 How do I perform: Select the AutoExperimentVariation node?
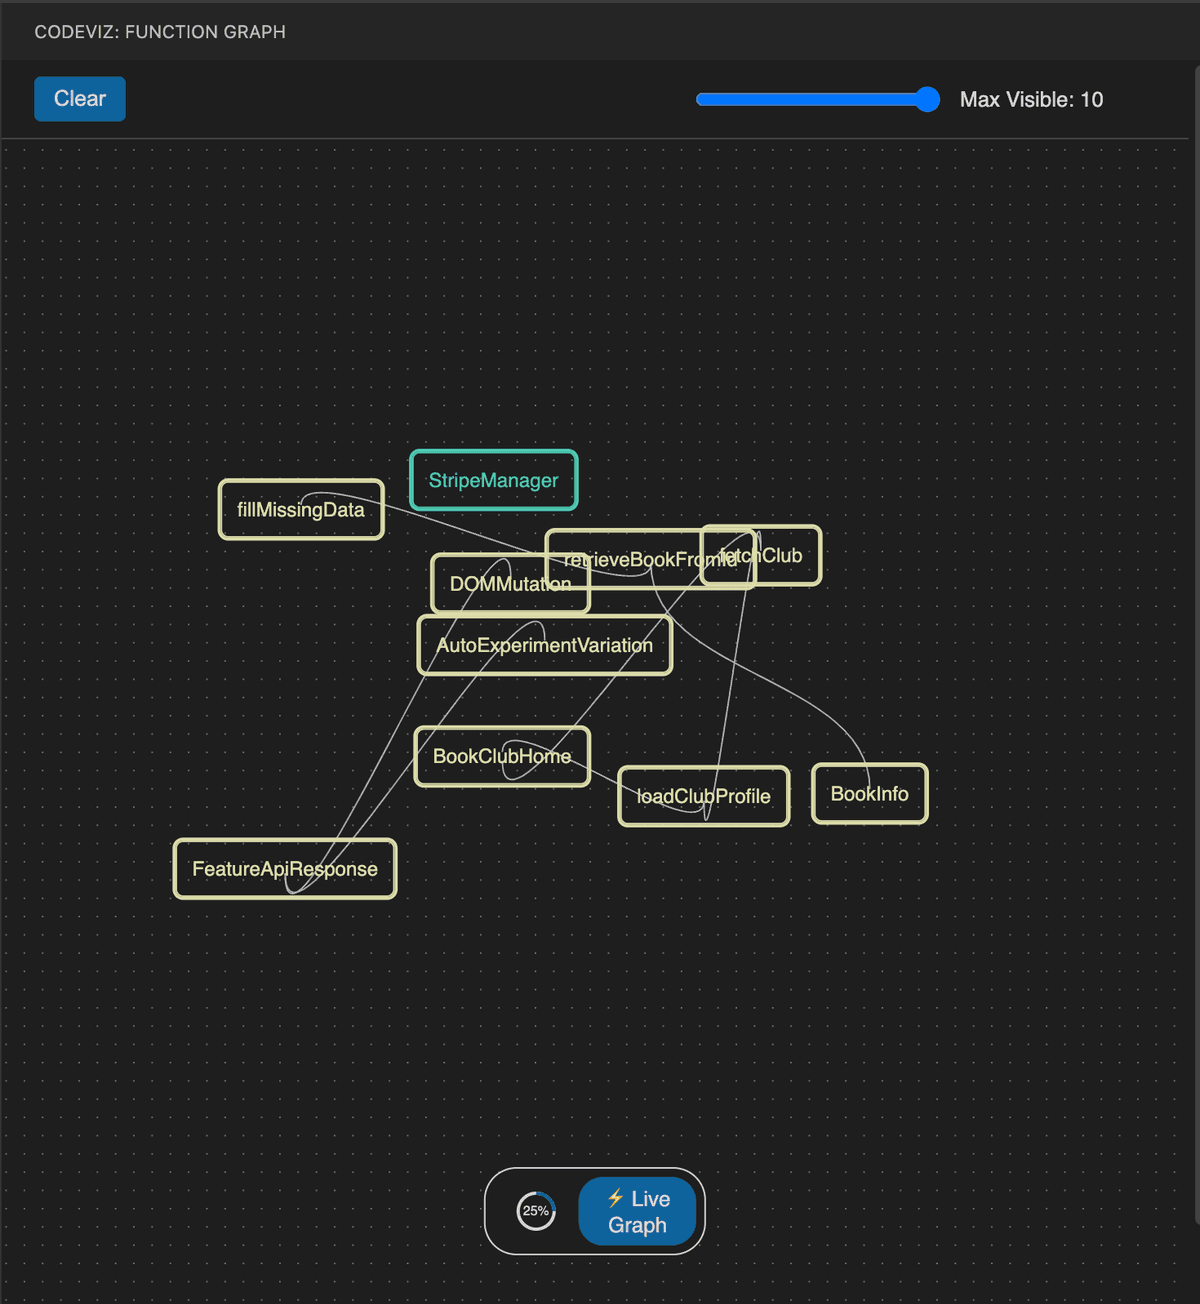pyautogui.click(x=545, y=646)
